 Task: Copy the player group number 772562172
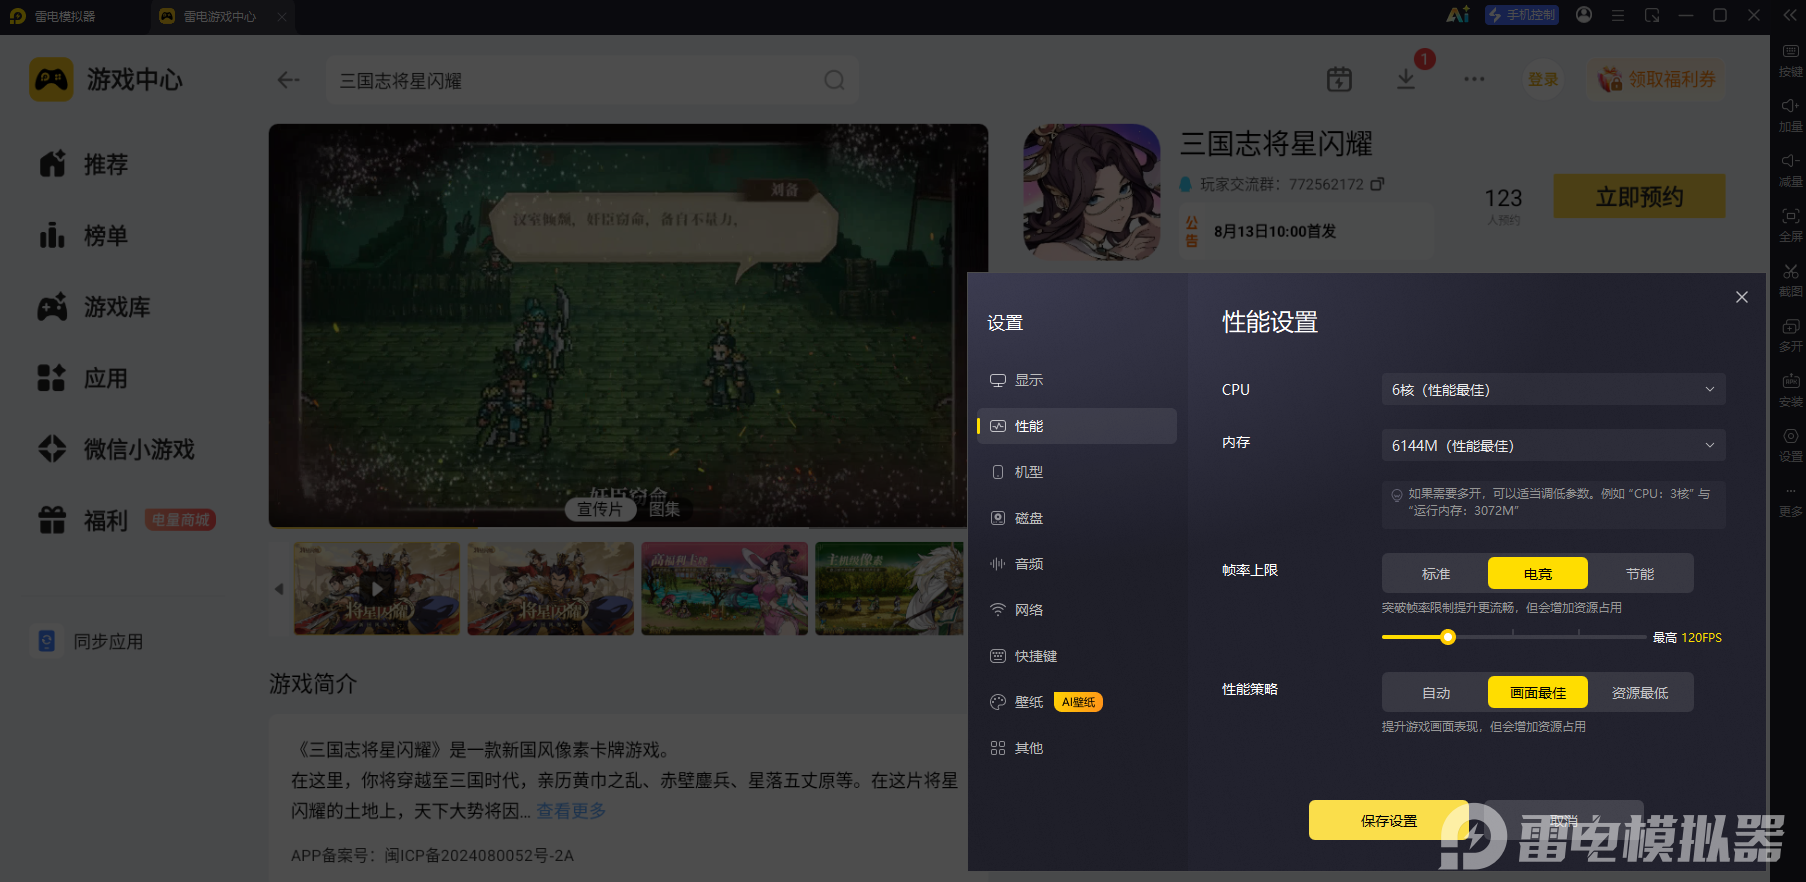[x=1378, y=184]
